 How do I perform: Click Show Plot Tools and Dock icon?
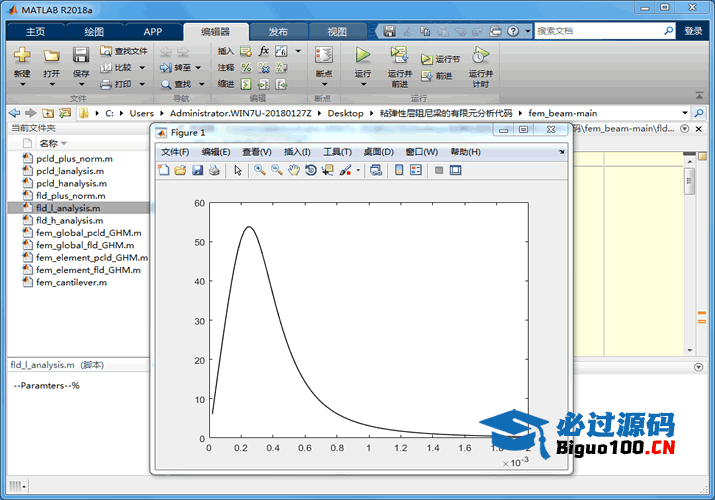[456, 170]
